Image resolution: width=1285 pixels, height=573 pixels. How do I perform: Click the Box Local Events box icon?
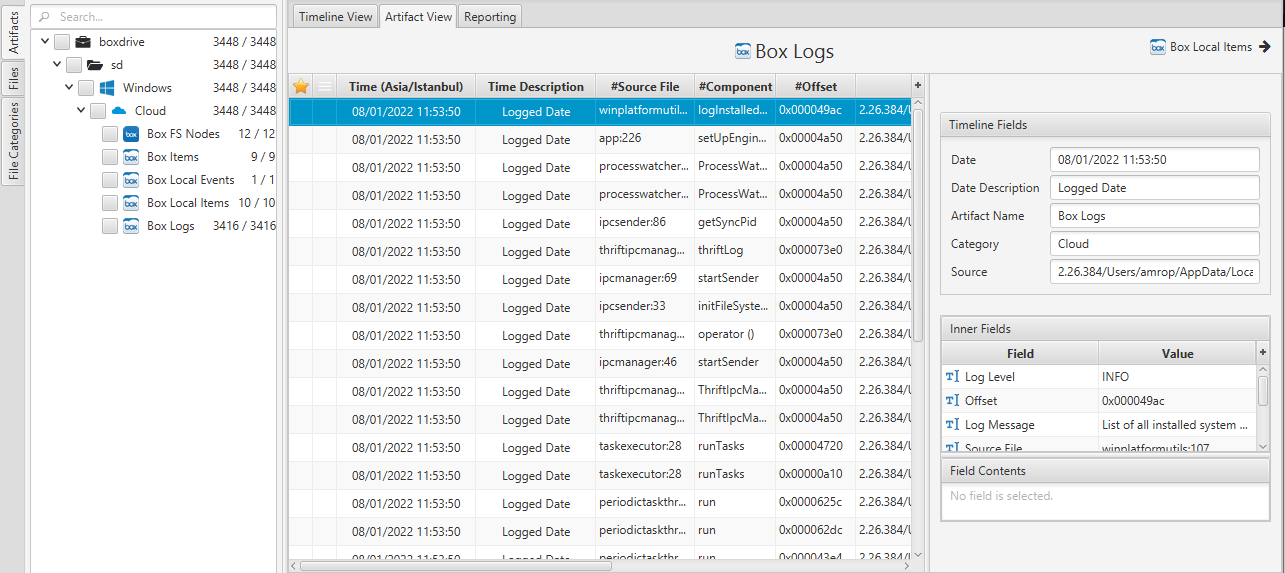pyautogui.click(x=131, y=180)
